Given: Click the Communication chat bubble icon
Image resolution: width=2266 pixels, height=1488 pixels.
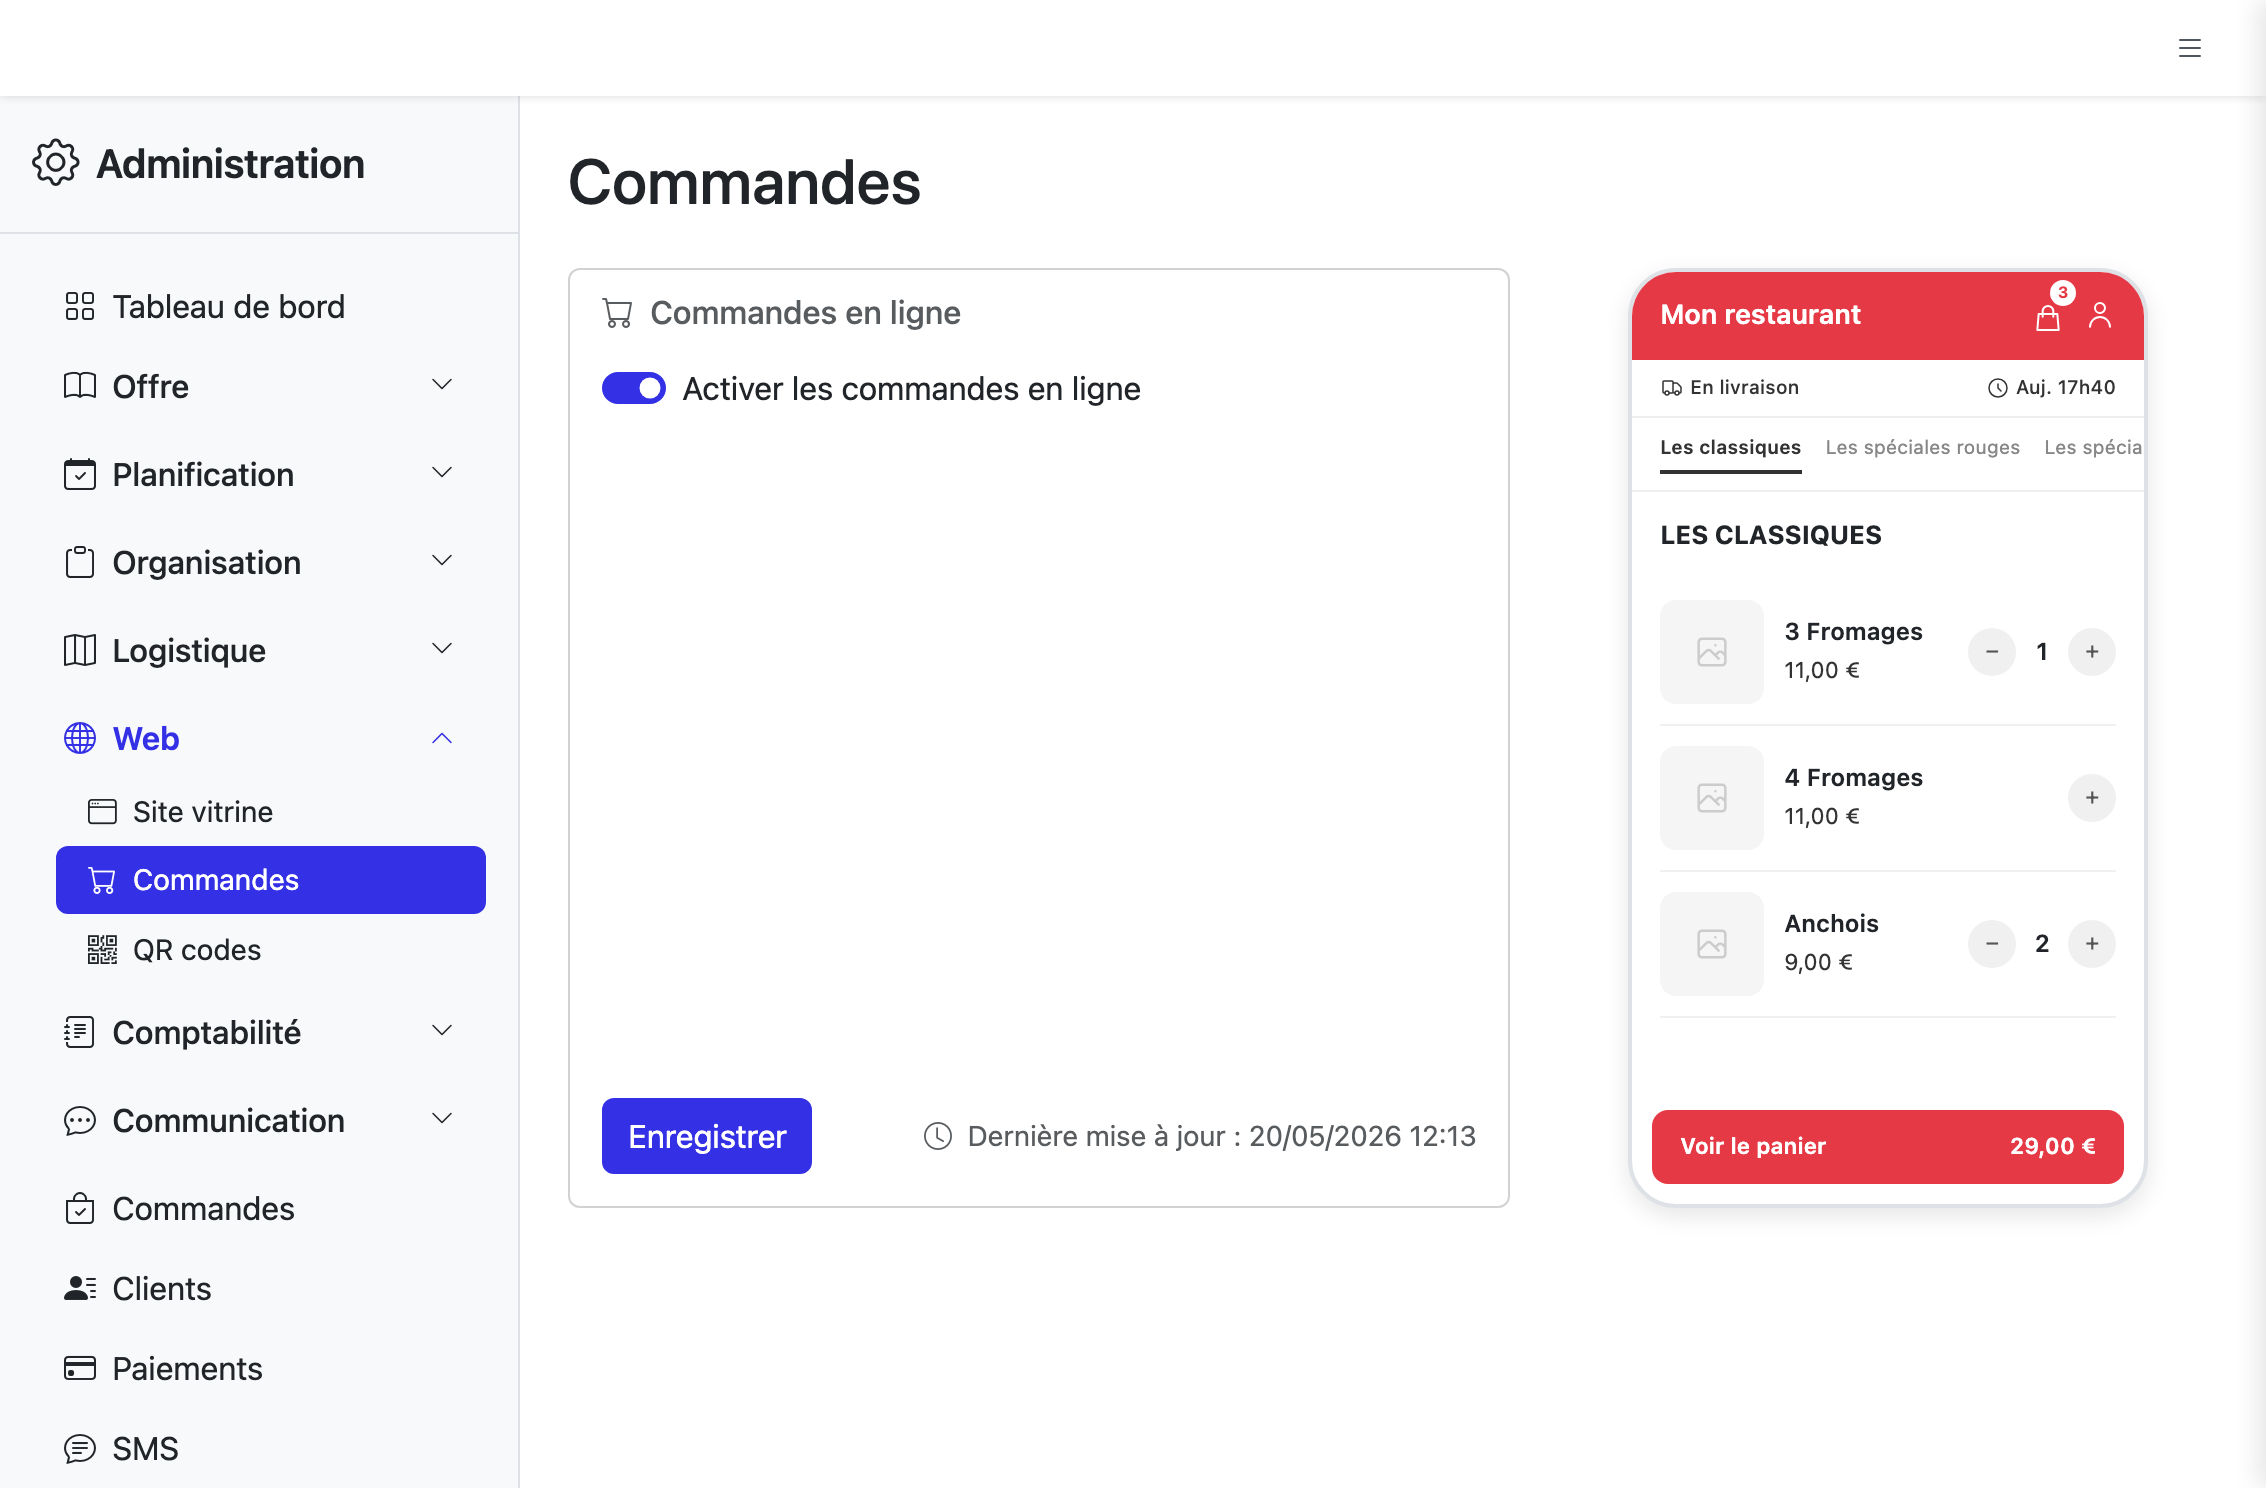Looking at the screenshot, I should 80,1120.
